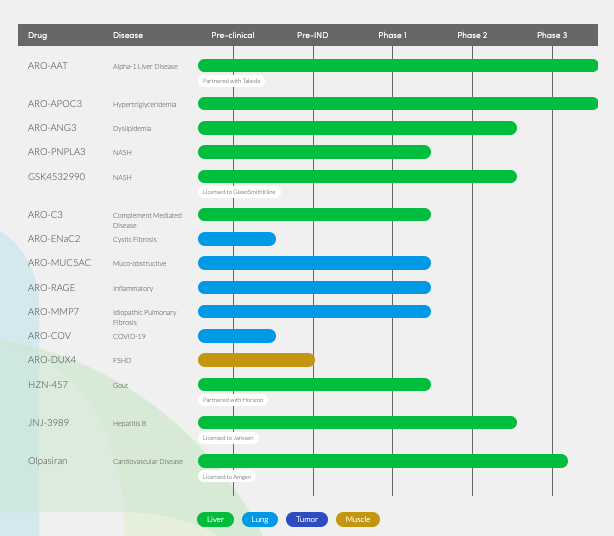
Task: Click the Hypertriglyceridemia disease text
Action: [144, 105]
